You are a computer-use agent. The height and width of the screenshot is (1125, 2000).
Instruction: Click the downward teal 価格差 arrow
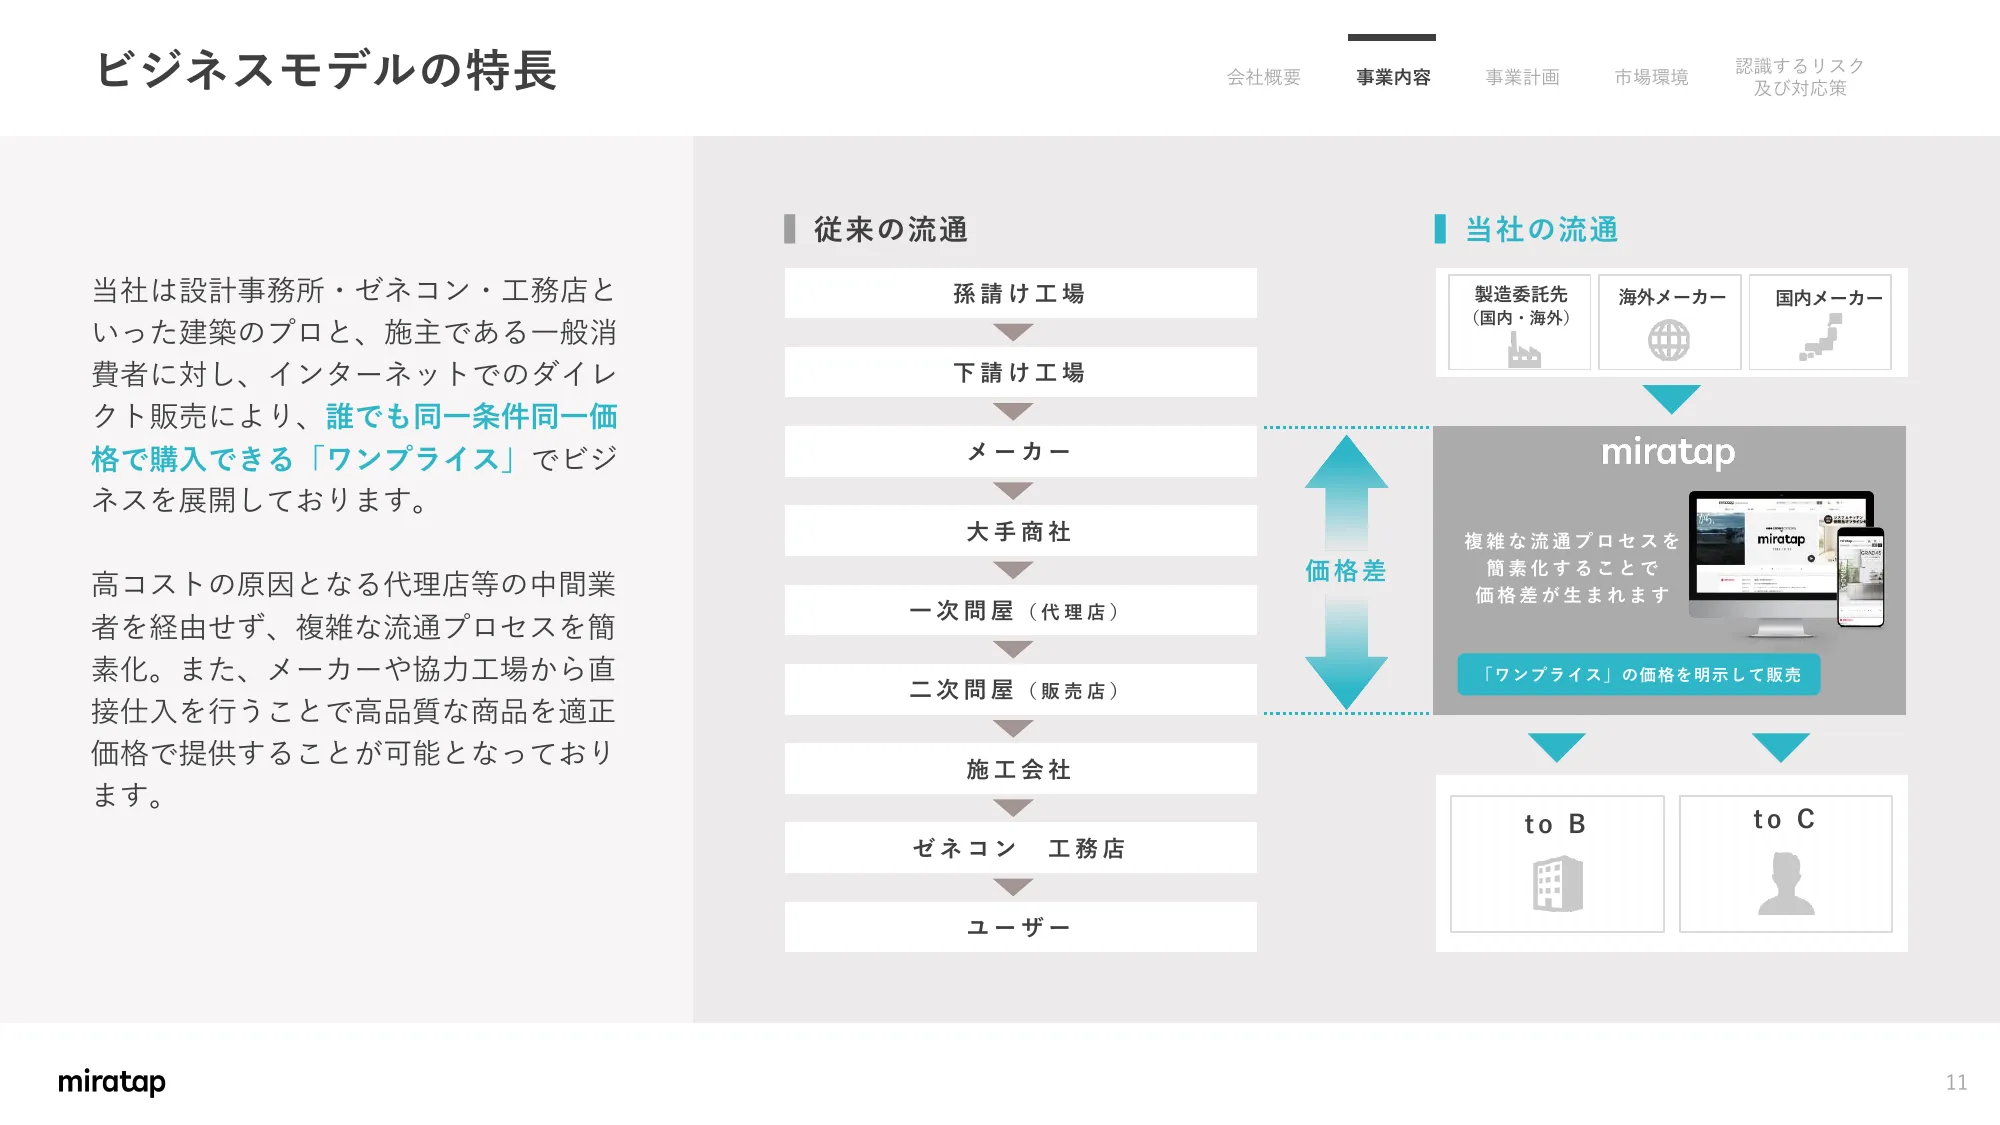point(1346,652)
